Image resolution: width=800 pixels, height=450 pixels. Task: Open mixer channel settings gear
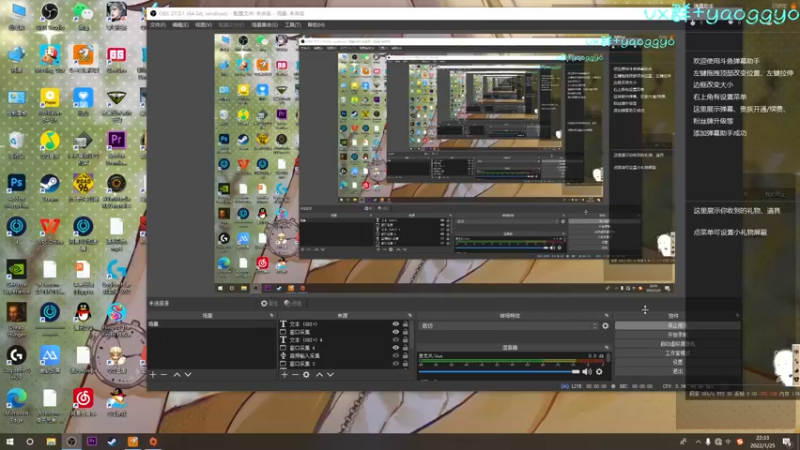(x=599, y=371)
